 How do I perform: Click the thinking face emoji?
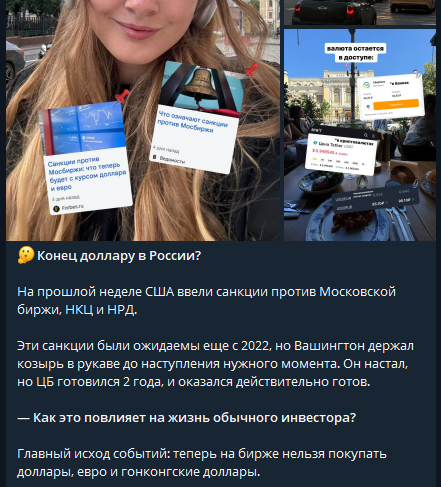[26, 255]
